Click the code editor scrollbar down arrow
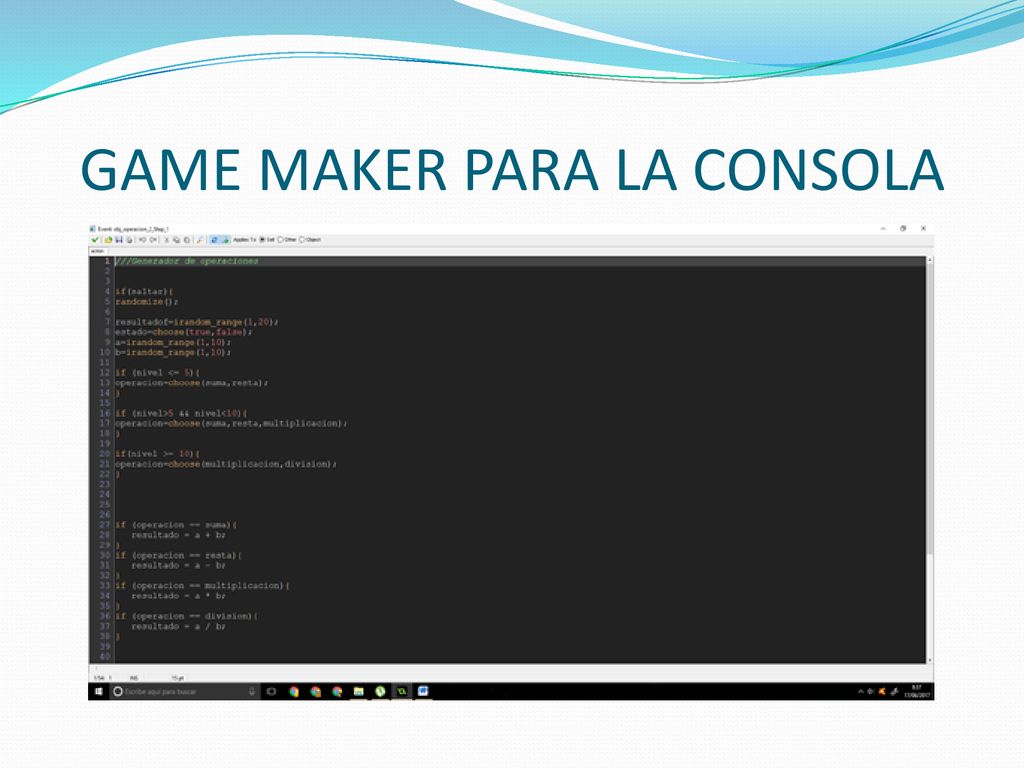The height and width of the screenshot is (768, 1024). (x=930, y=660)
